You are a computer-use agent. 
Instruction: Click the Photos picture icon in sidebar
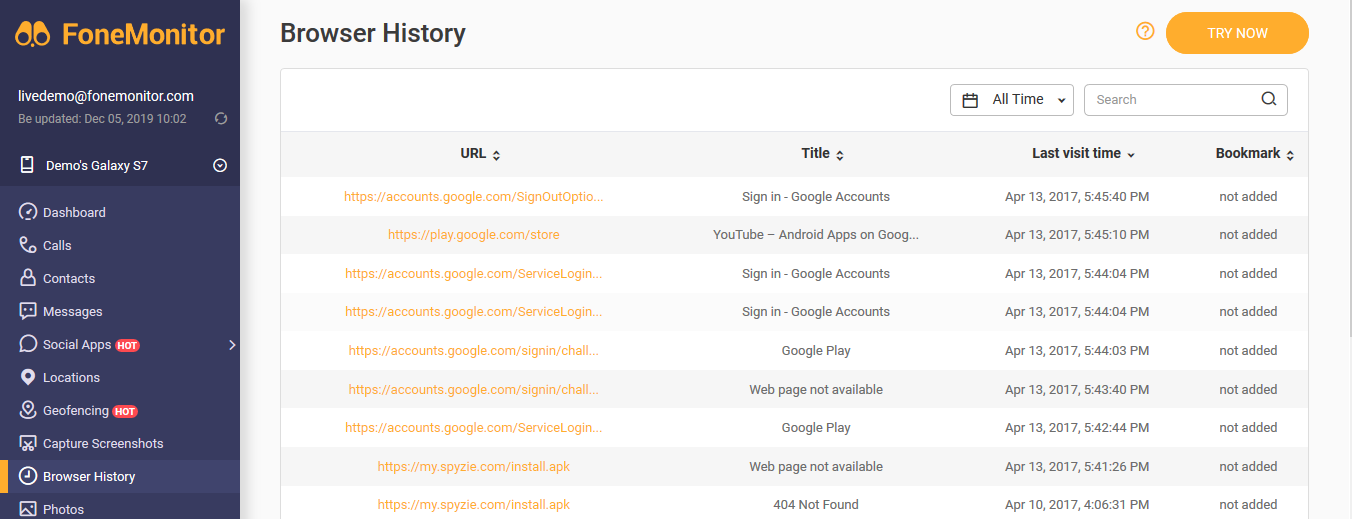28,509
